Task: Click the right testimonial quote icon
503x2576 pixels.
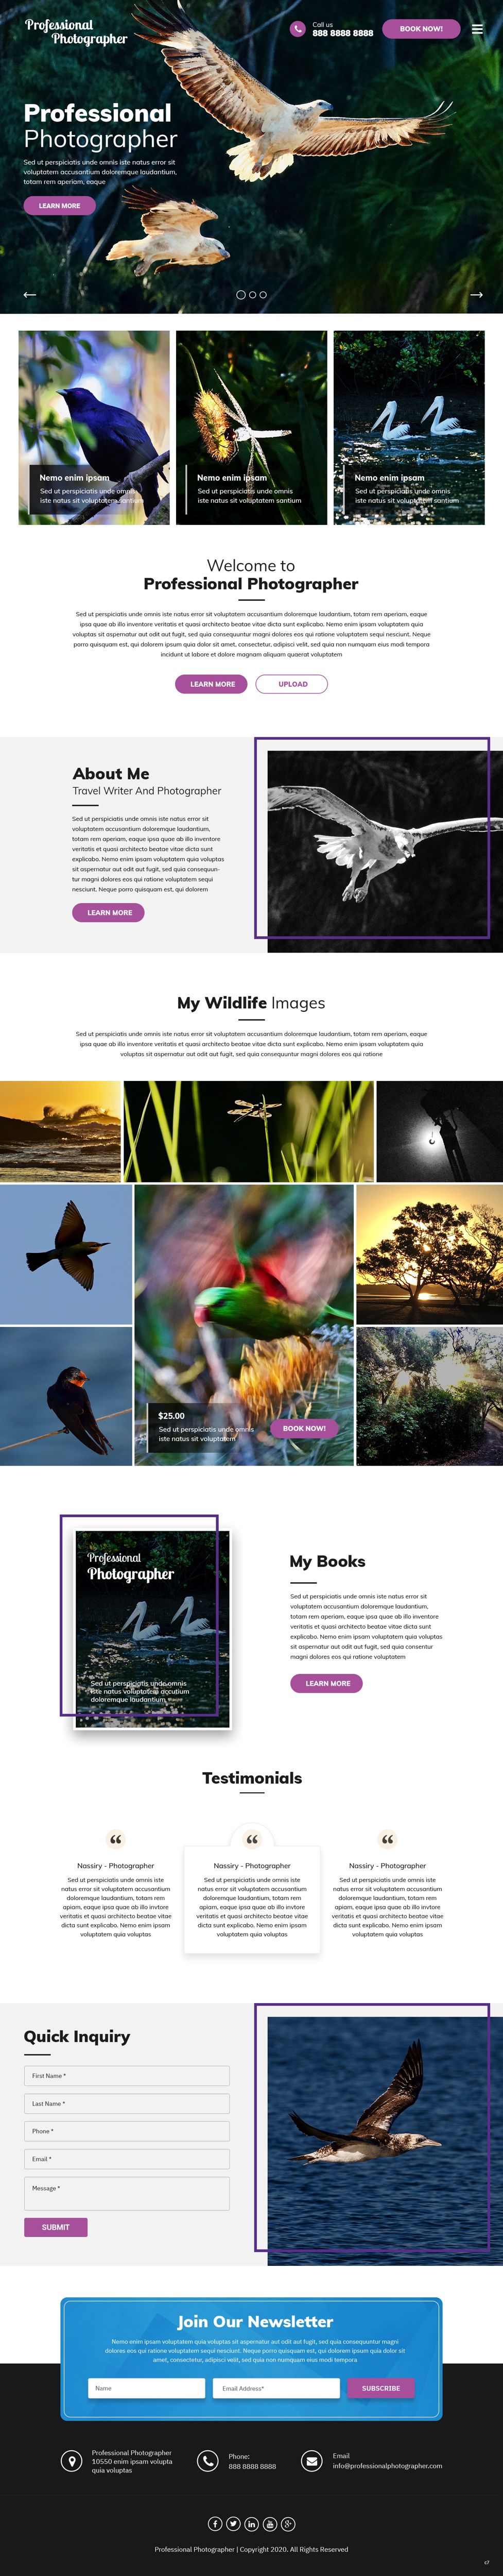Action: tap(388, 1839)
